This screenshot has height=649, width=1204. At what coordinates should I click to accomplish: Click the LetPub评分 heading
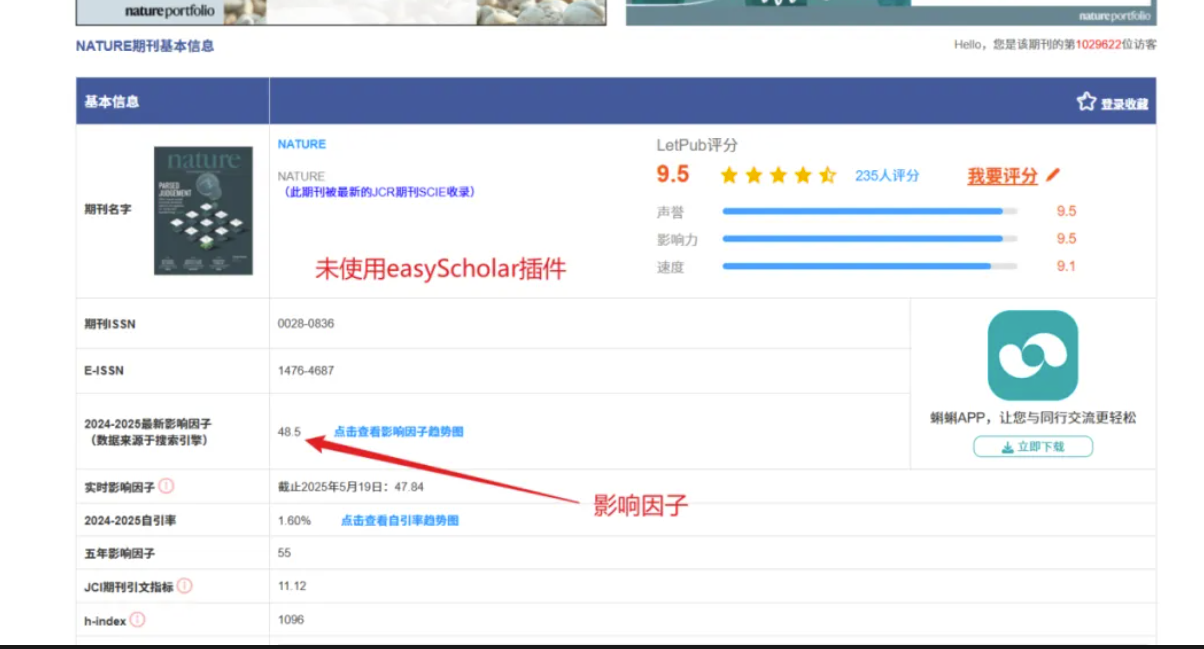coord(697,145)
